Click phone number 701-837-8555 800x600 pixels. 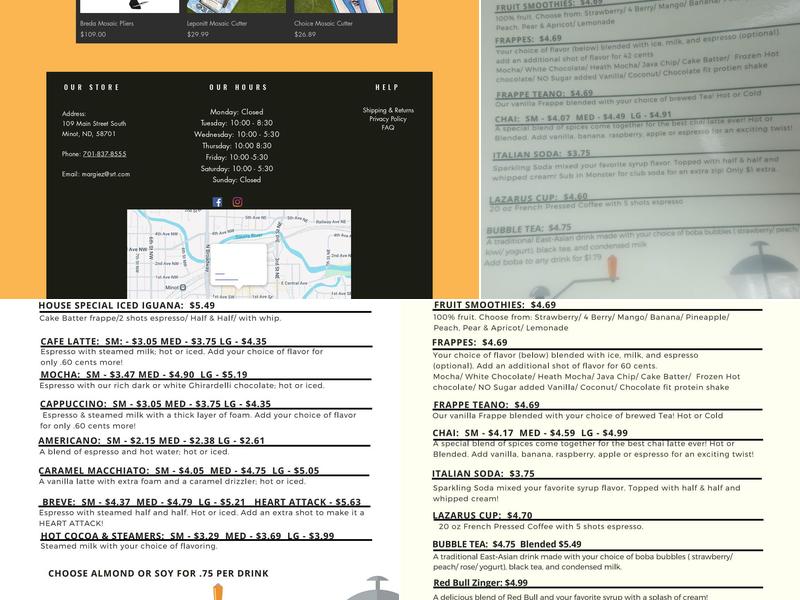point(105,154)
